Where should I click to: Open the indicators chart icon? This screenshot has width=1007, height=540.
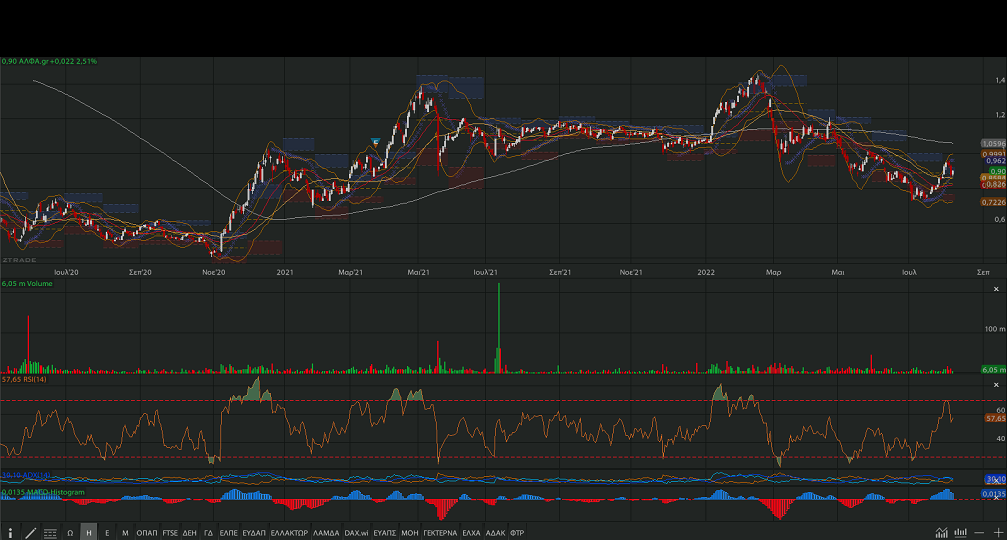click(x=942, y=533)
